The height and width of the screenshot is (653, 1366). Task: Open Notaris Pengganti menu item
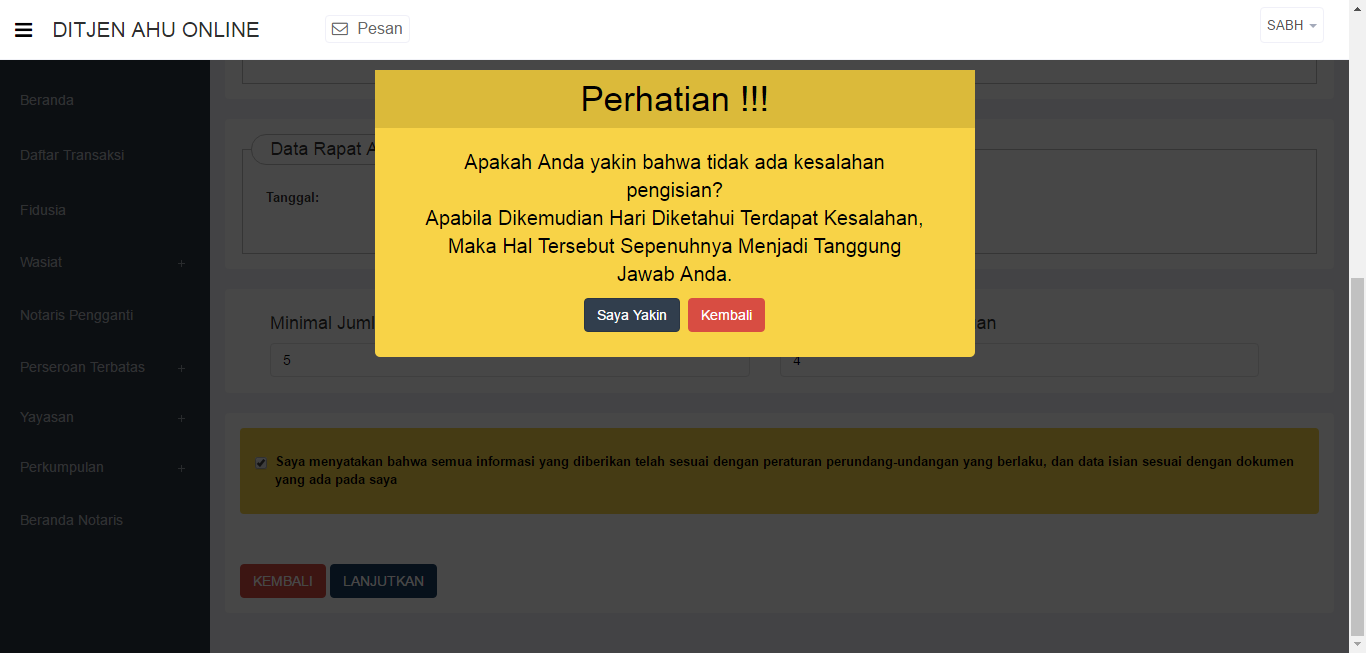pos(76,315)
